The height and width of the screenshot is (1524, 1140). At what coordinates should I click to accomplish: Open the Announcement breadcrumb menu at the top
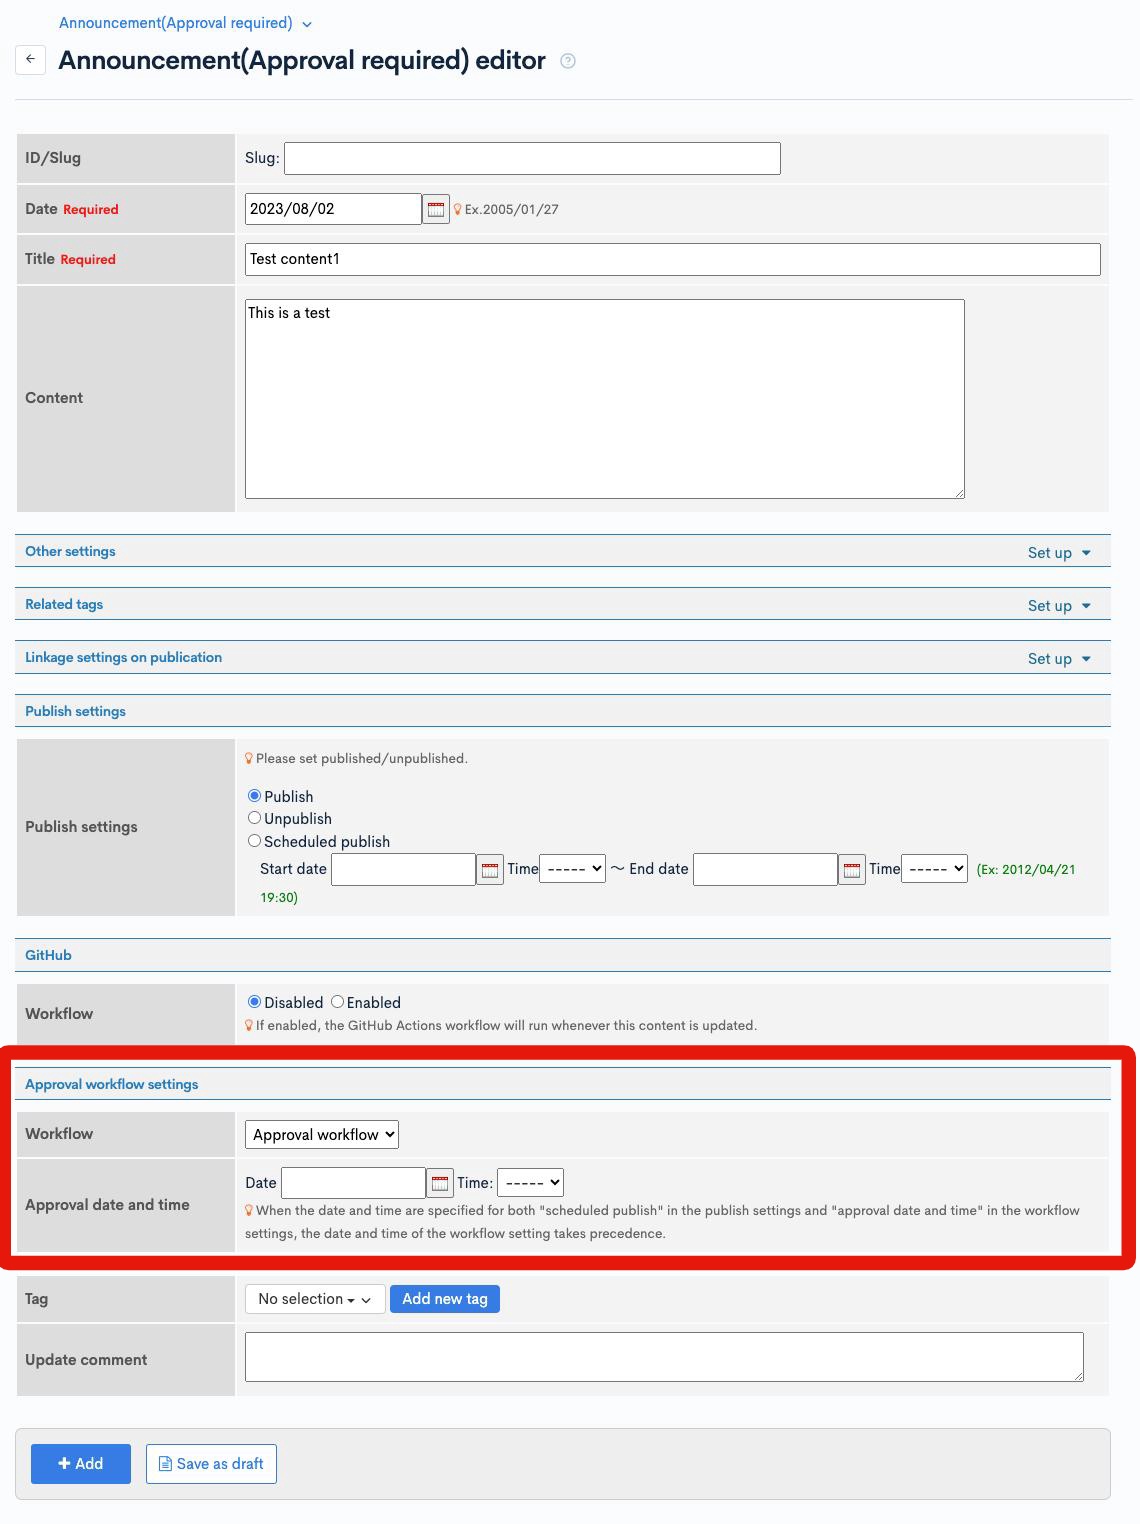(305, 22)
